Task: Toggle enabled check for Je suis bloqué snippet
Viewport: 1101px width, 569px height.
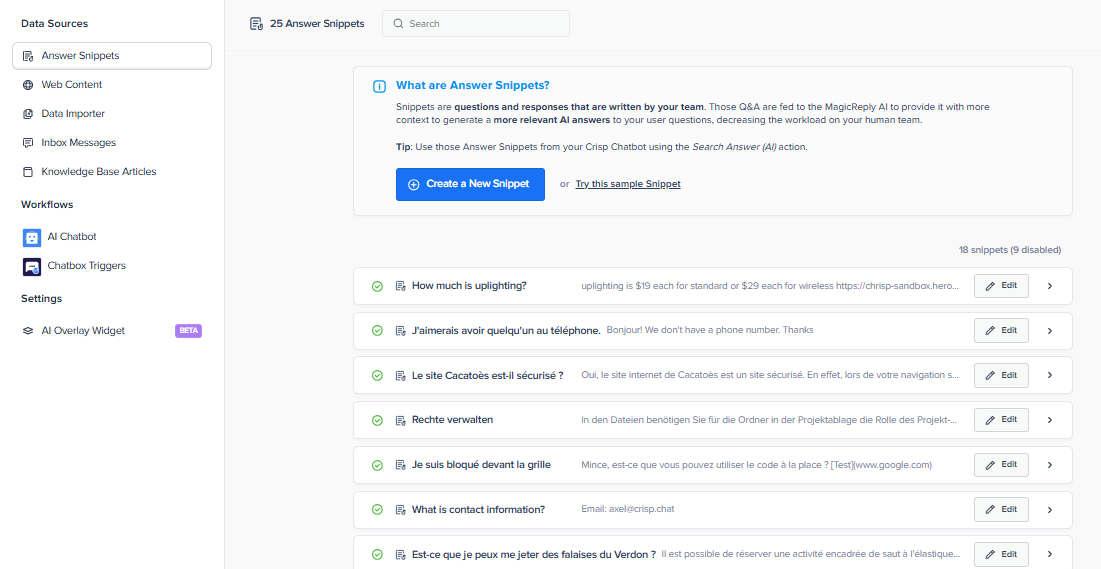Action: [x=377, y=465]
